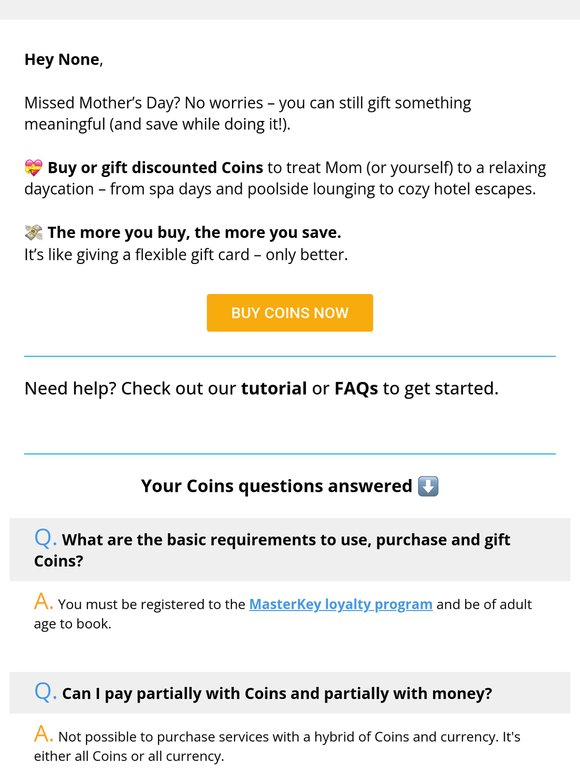This screenshot has width=580, height=774.
Task: Click the BUY COINS NOW button
Action: (x=290, y=312)
